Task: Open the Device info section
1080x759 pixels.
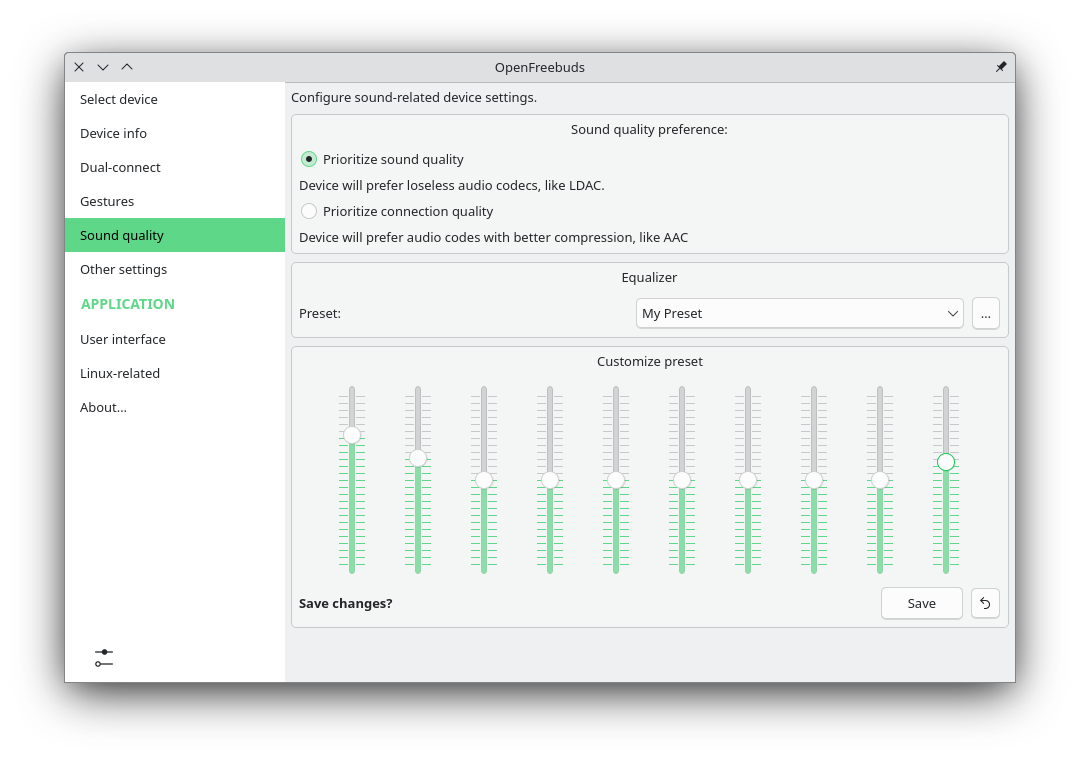Action: click(113, 133)
